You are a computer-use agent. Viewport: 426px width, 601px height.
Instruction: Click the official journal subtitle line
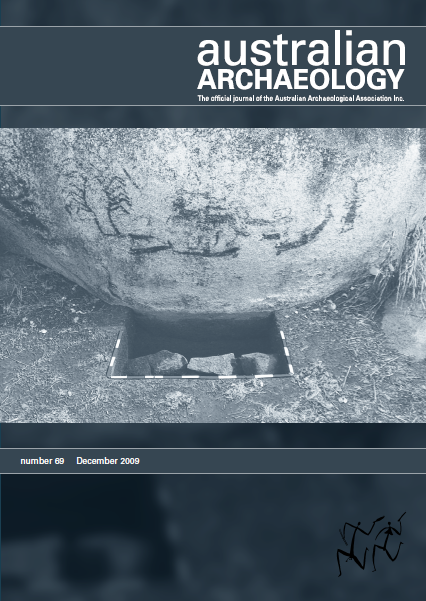(x=301, y=99)
